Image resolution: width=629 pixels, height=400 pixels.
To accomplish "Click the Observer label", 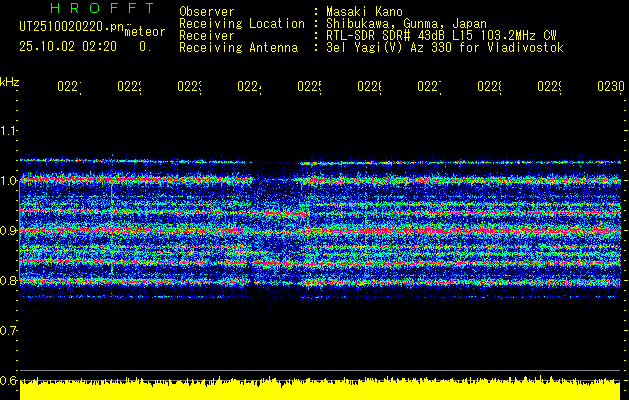I will click(207, 12).
